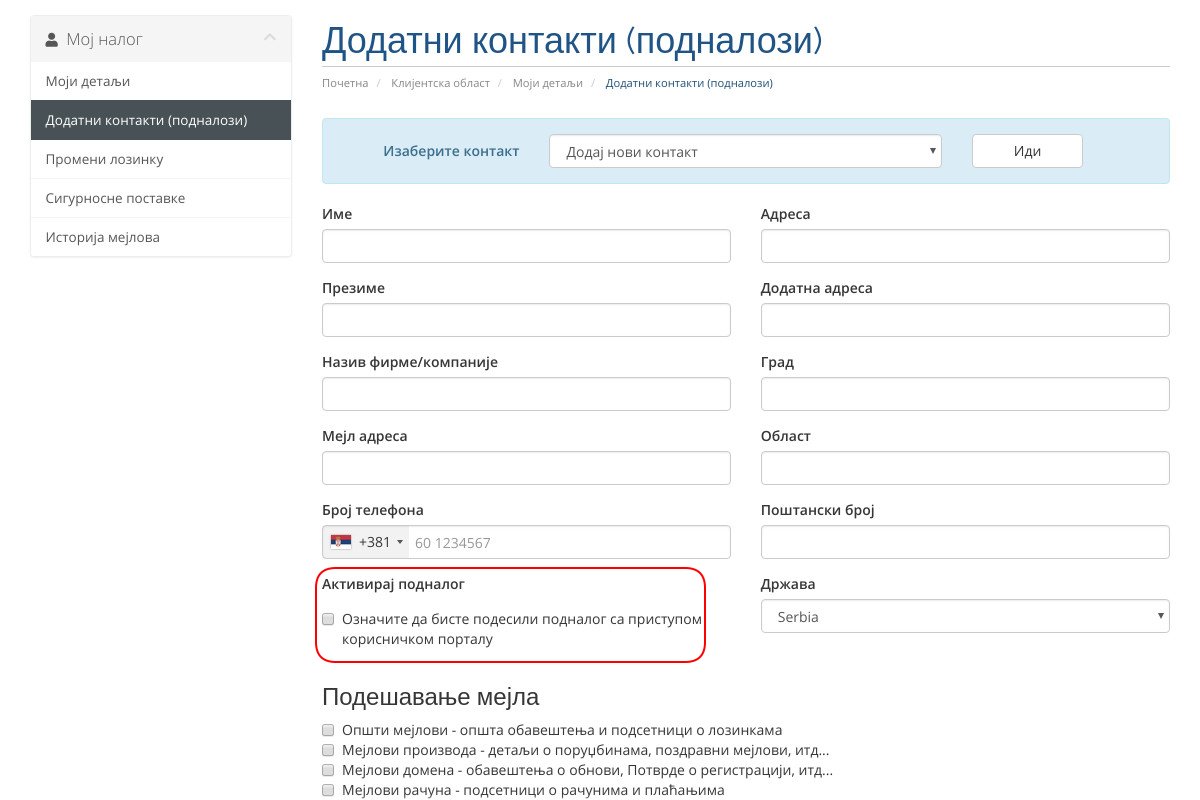Click the Област input field
The image size is (1200, 800).
[965, 468]
